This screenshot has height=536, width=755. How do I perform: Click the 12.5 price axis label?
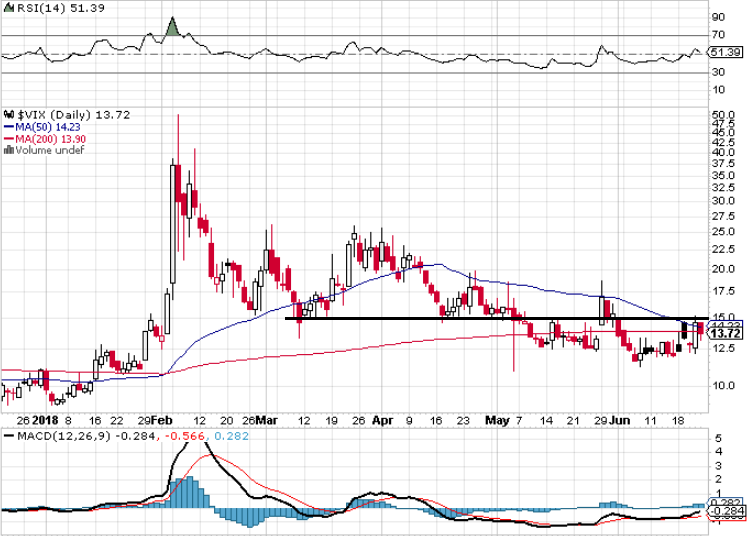click(x=724, y=348)
